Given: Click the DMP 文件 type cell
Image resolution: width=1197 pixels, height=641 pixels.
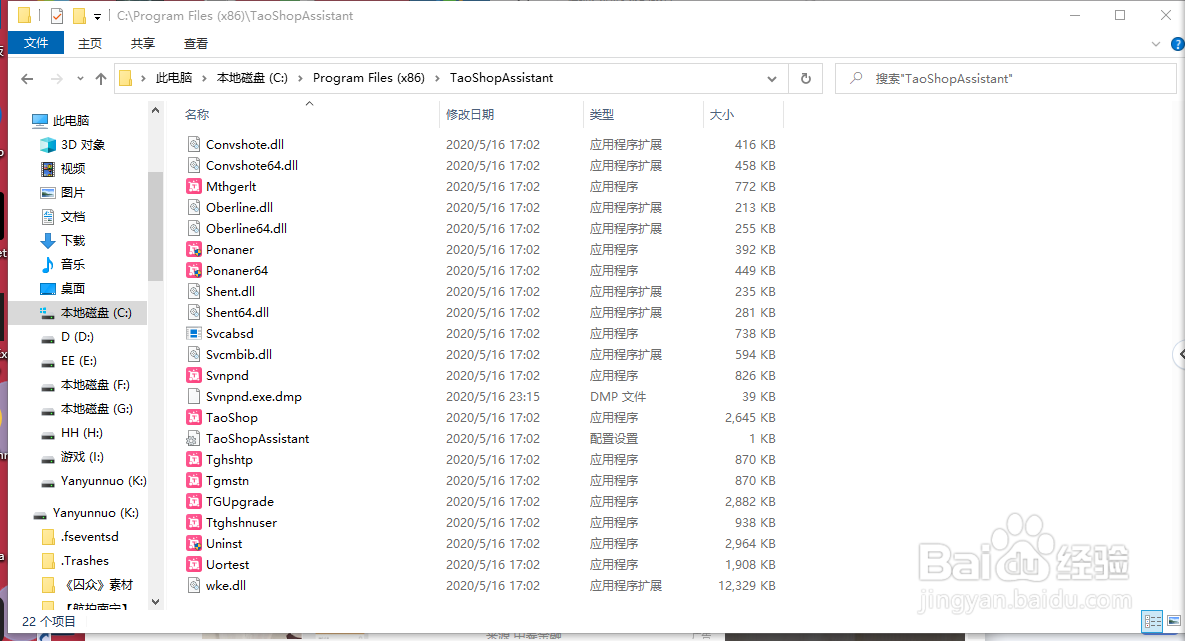Looking at the screenshot, I should (618, 397).
